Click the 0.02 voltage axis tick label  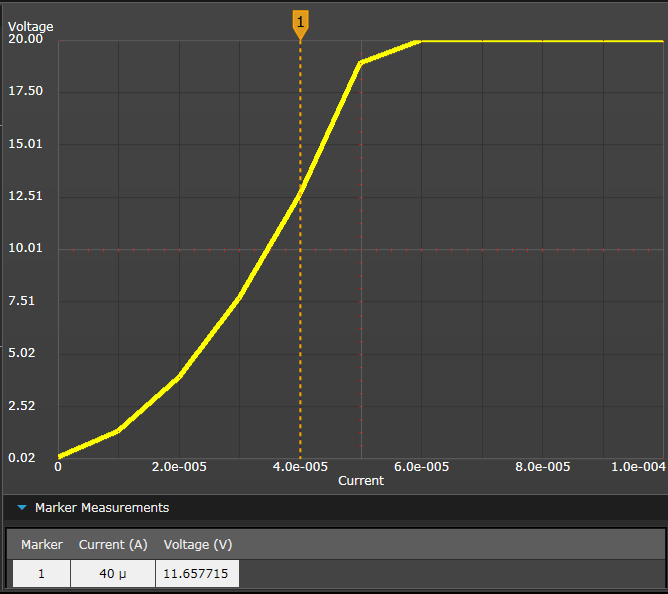22,458
